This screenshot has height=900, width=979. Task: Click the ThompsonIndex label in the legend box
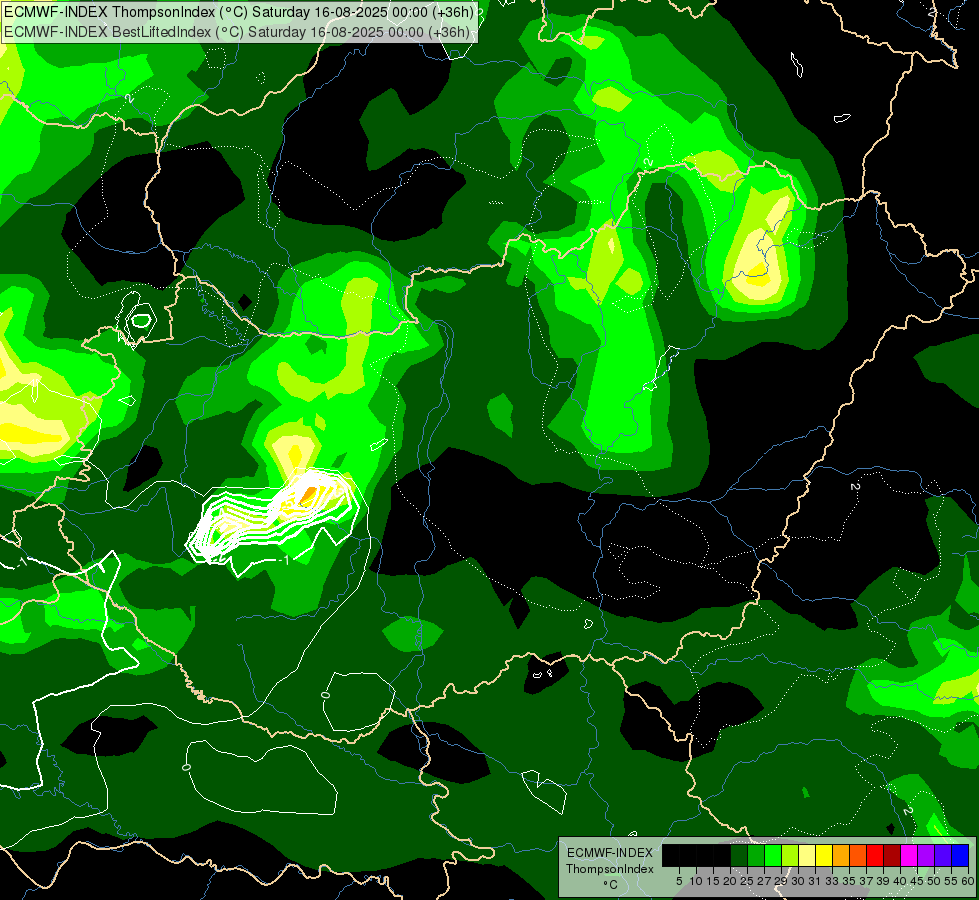coord(610,869)
